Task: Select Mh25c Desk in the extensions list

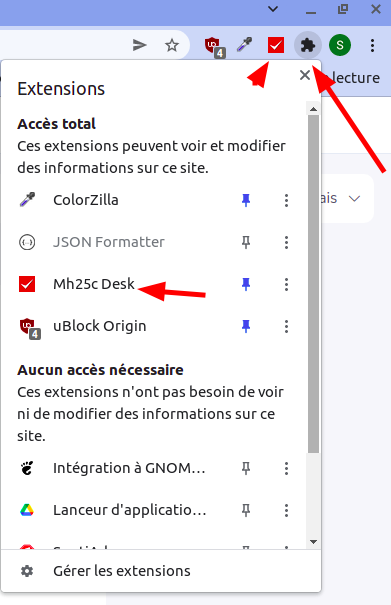Action: (94, 284)
